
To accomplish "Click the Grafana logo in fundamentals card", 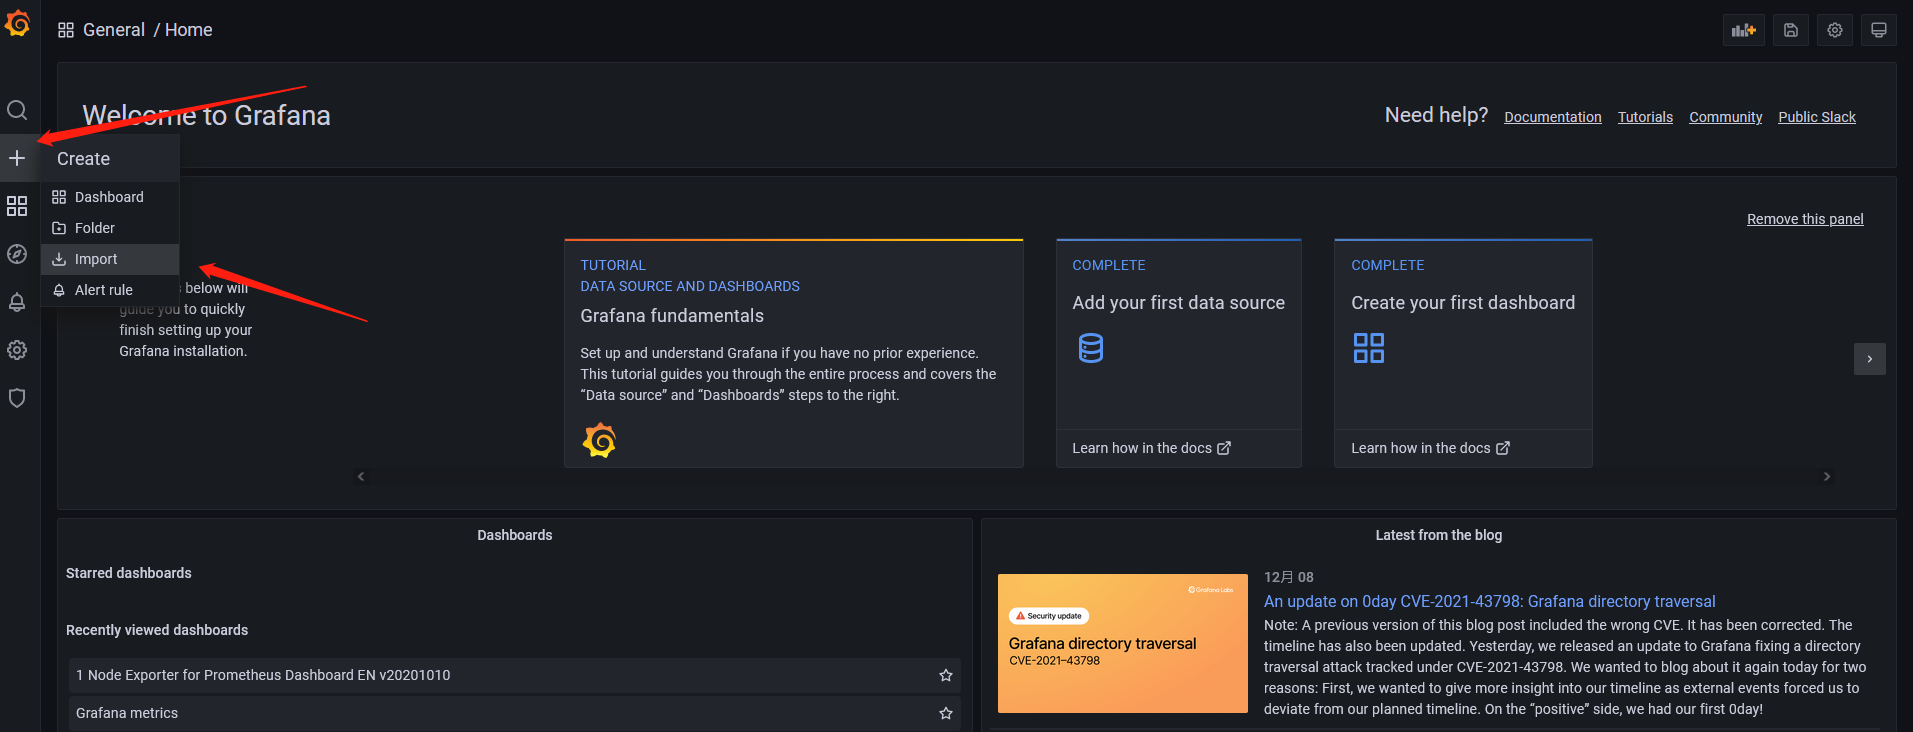I will 599,440.
